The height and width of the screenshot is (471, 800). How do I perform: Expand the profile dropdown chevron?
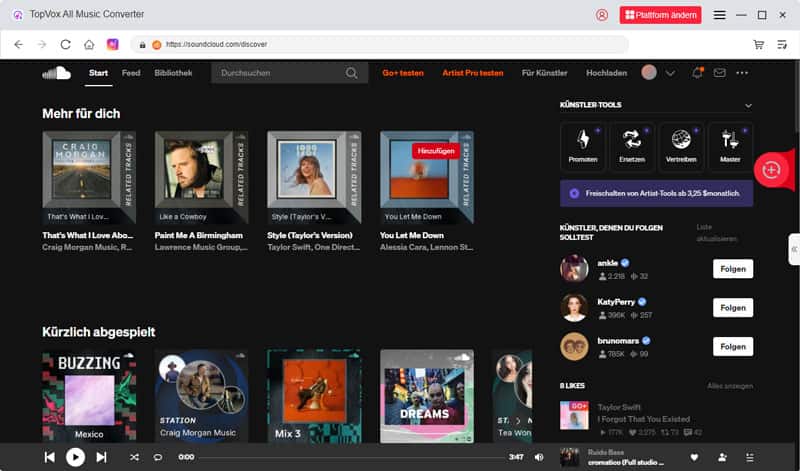[x=670, y=73]
